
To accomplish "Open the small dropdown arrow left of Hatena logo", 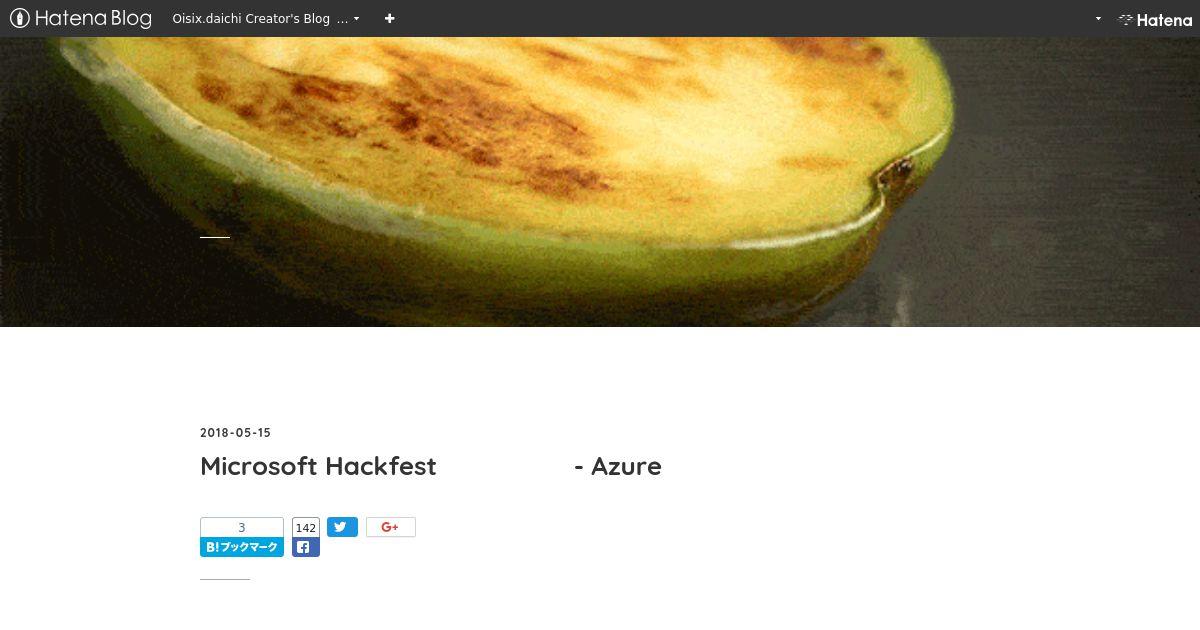I will pyautogui.click(x=1098, y=18).
